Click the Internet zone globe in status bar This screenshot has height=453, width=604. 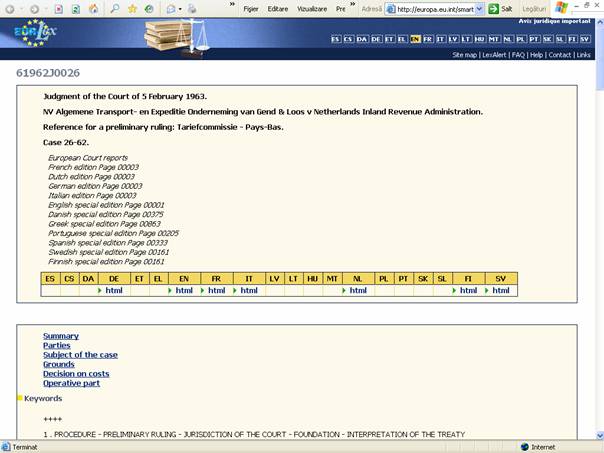(x=524, y=447)
